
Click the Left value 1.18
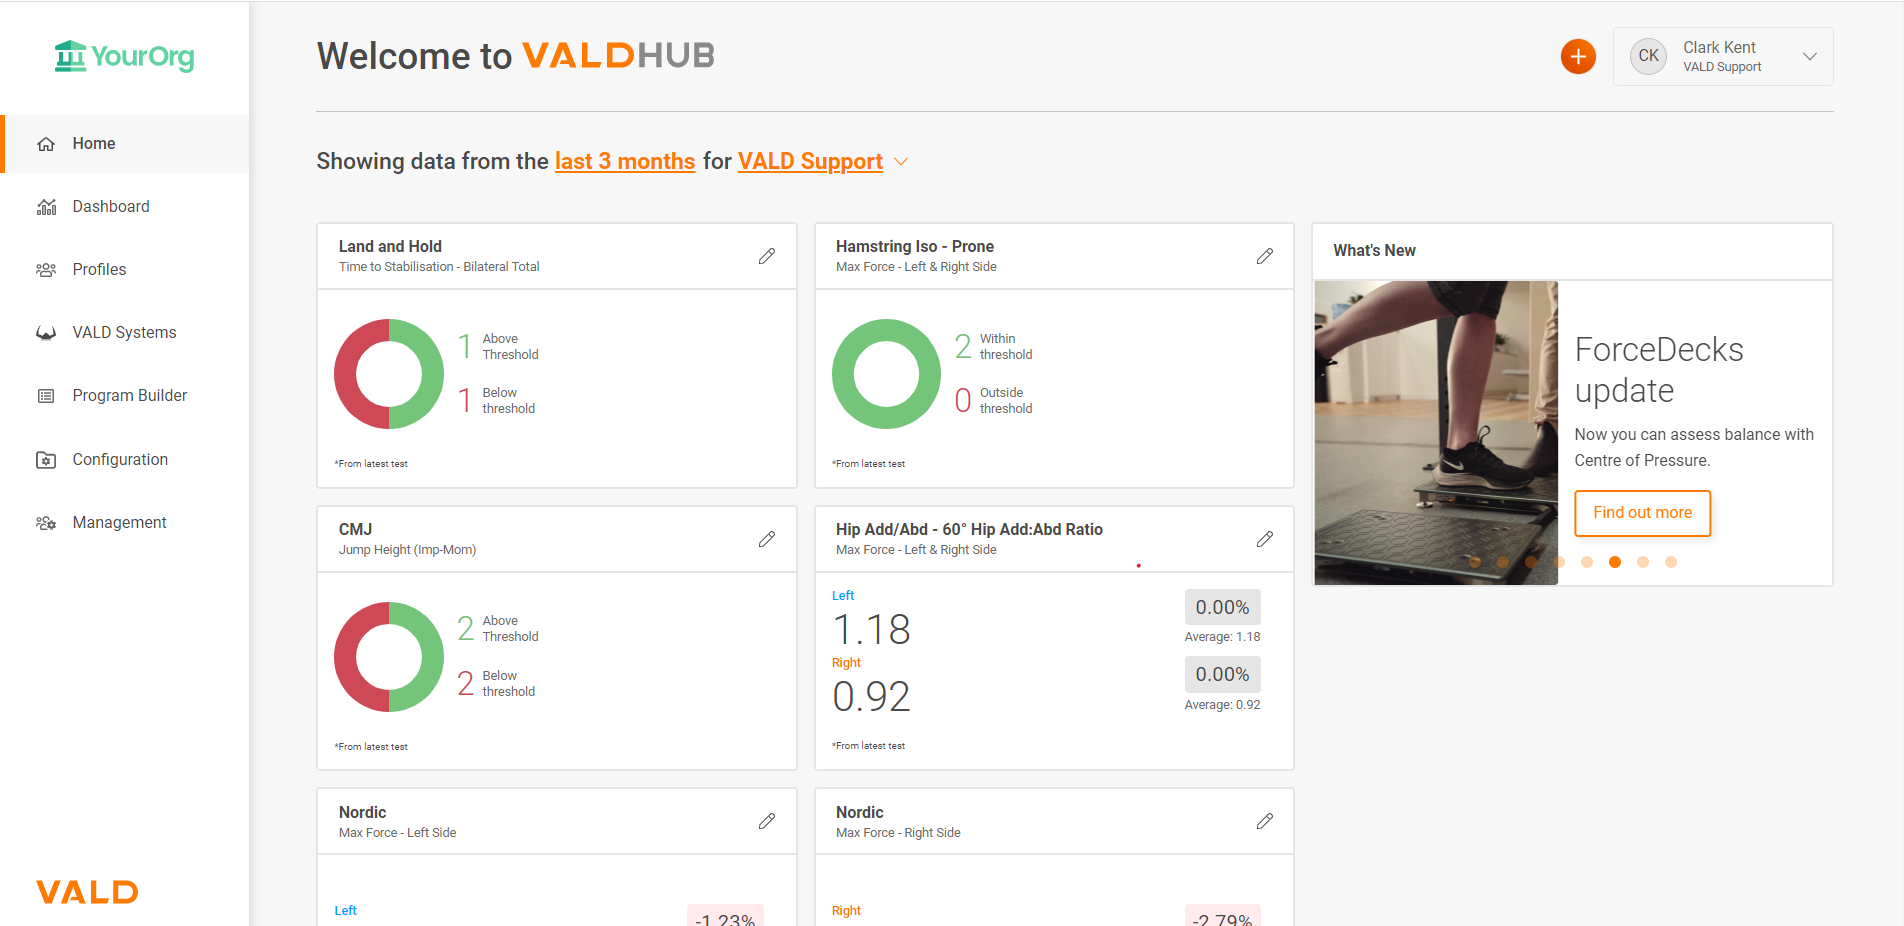(871, 630)
